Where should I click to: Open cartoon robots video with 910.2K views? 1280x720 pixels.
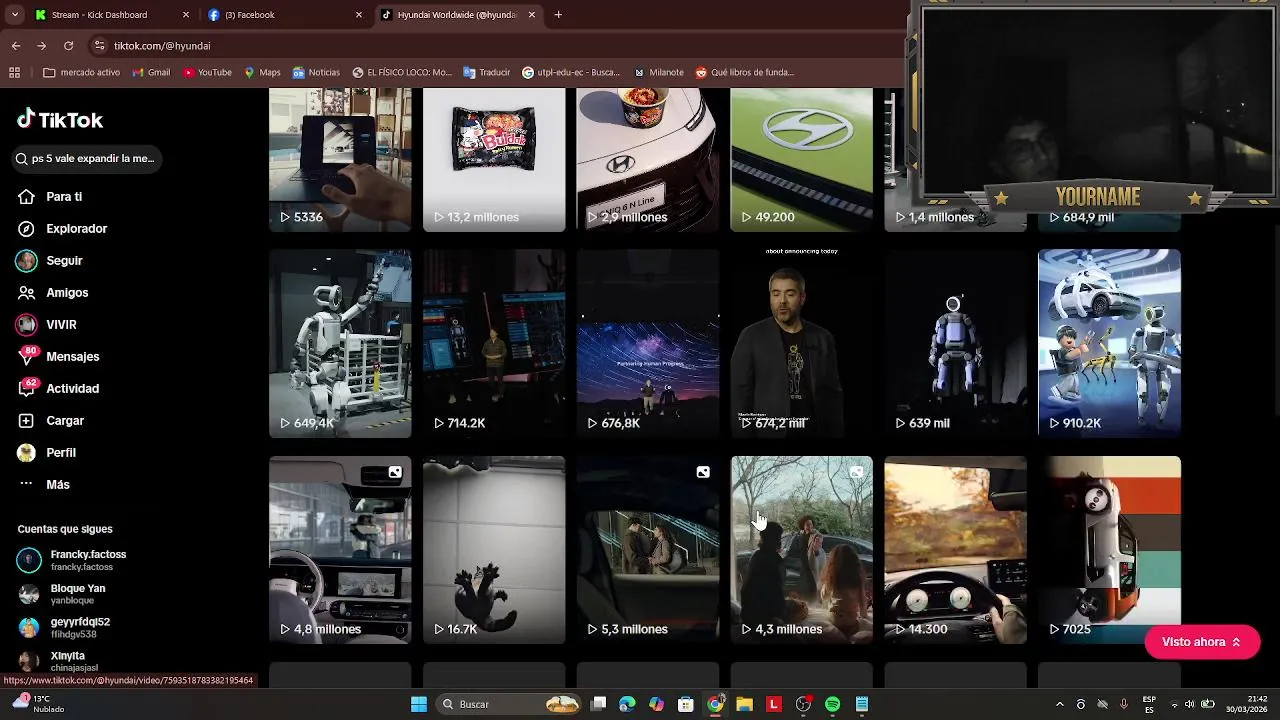1109,343
